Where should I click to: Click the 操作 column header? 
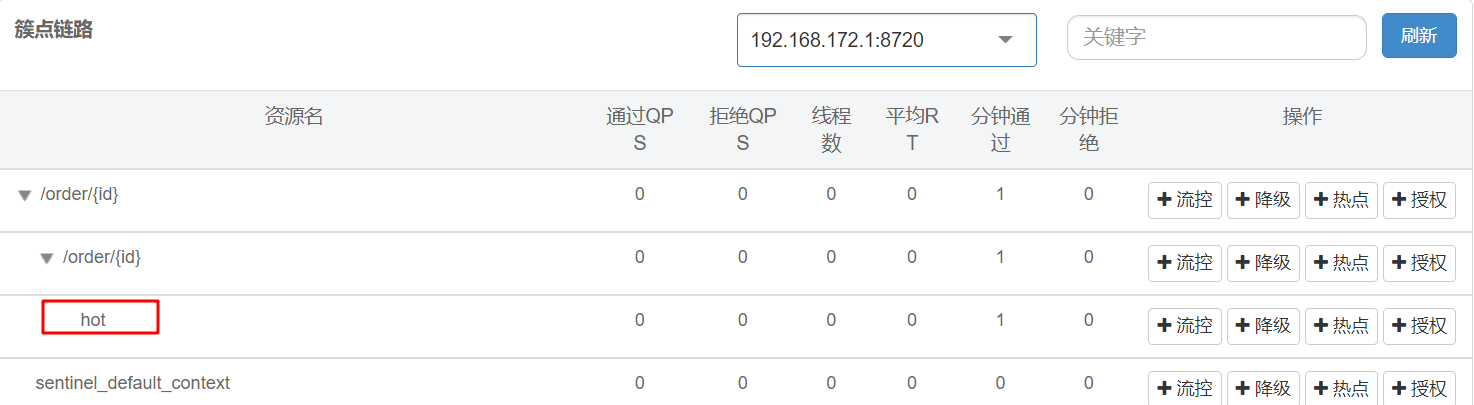tap(1302, 117)
